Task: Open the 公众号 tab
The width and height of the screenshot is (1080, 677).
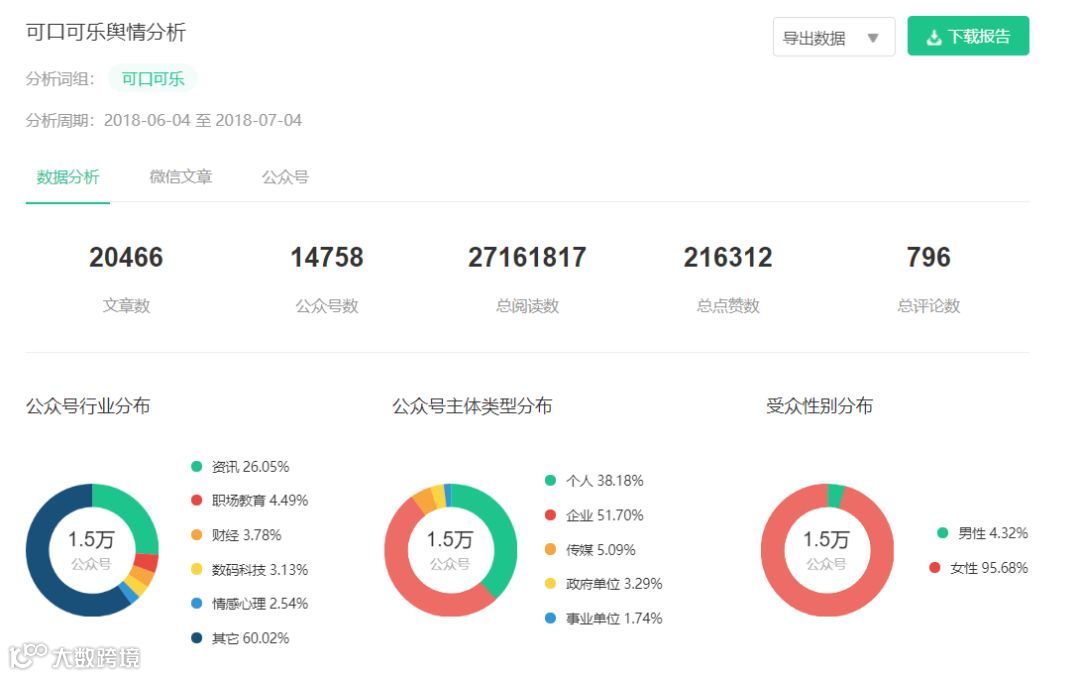Action: [x=285, y=177]
